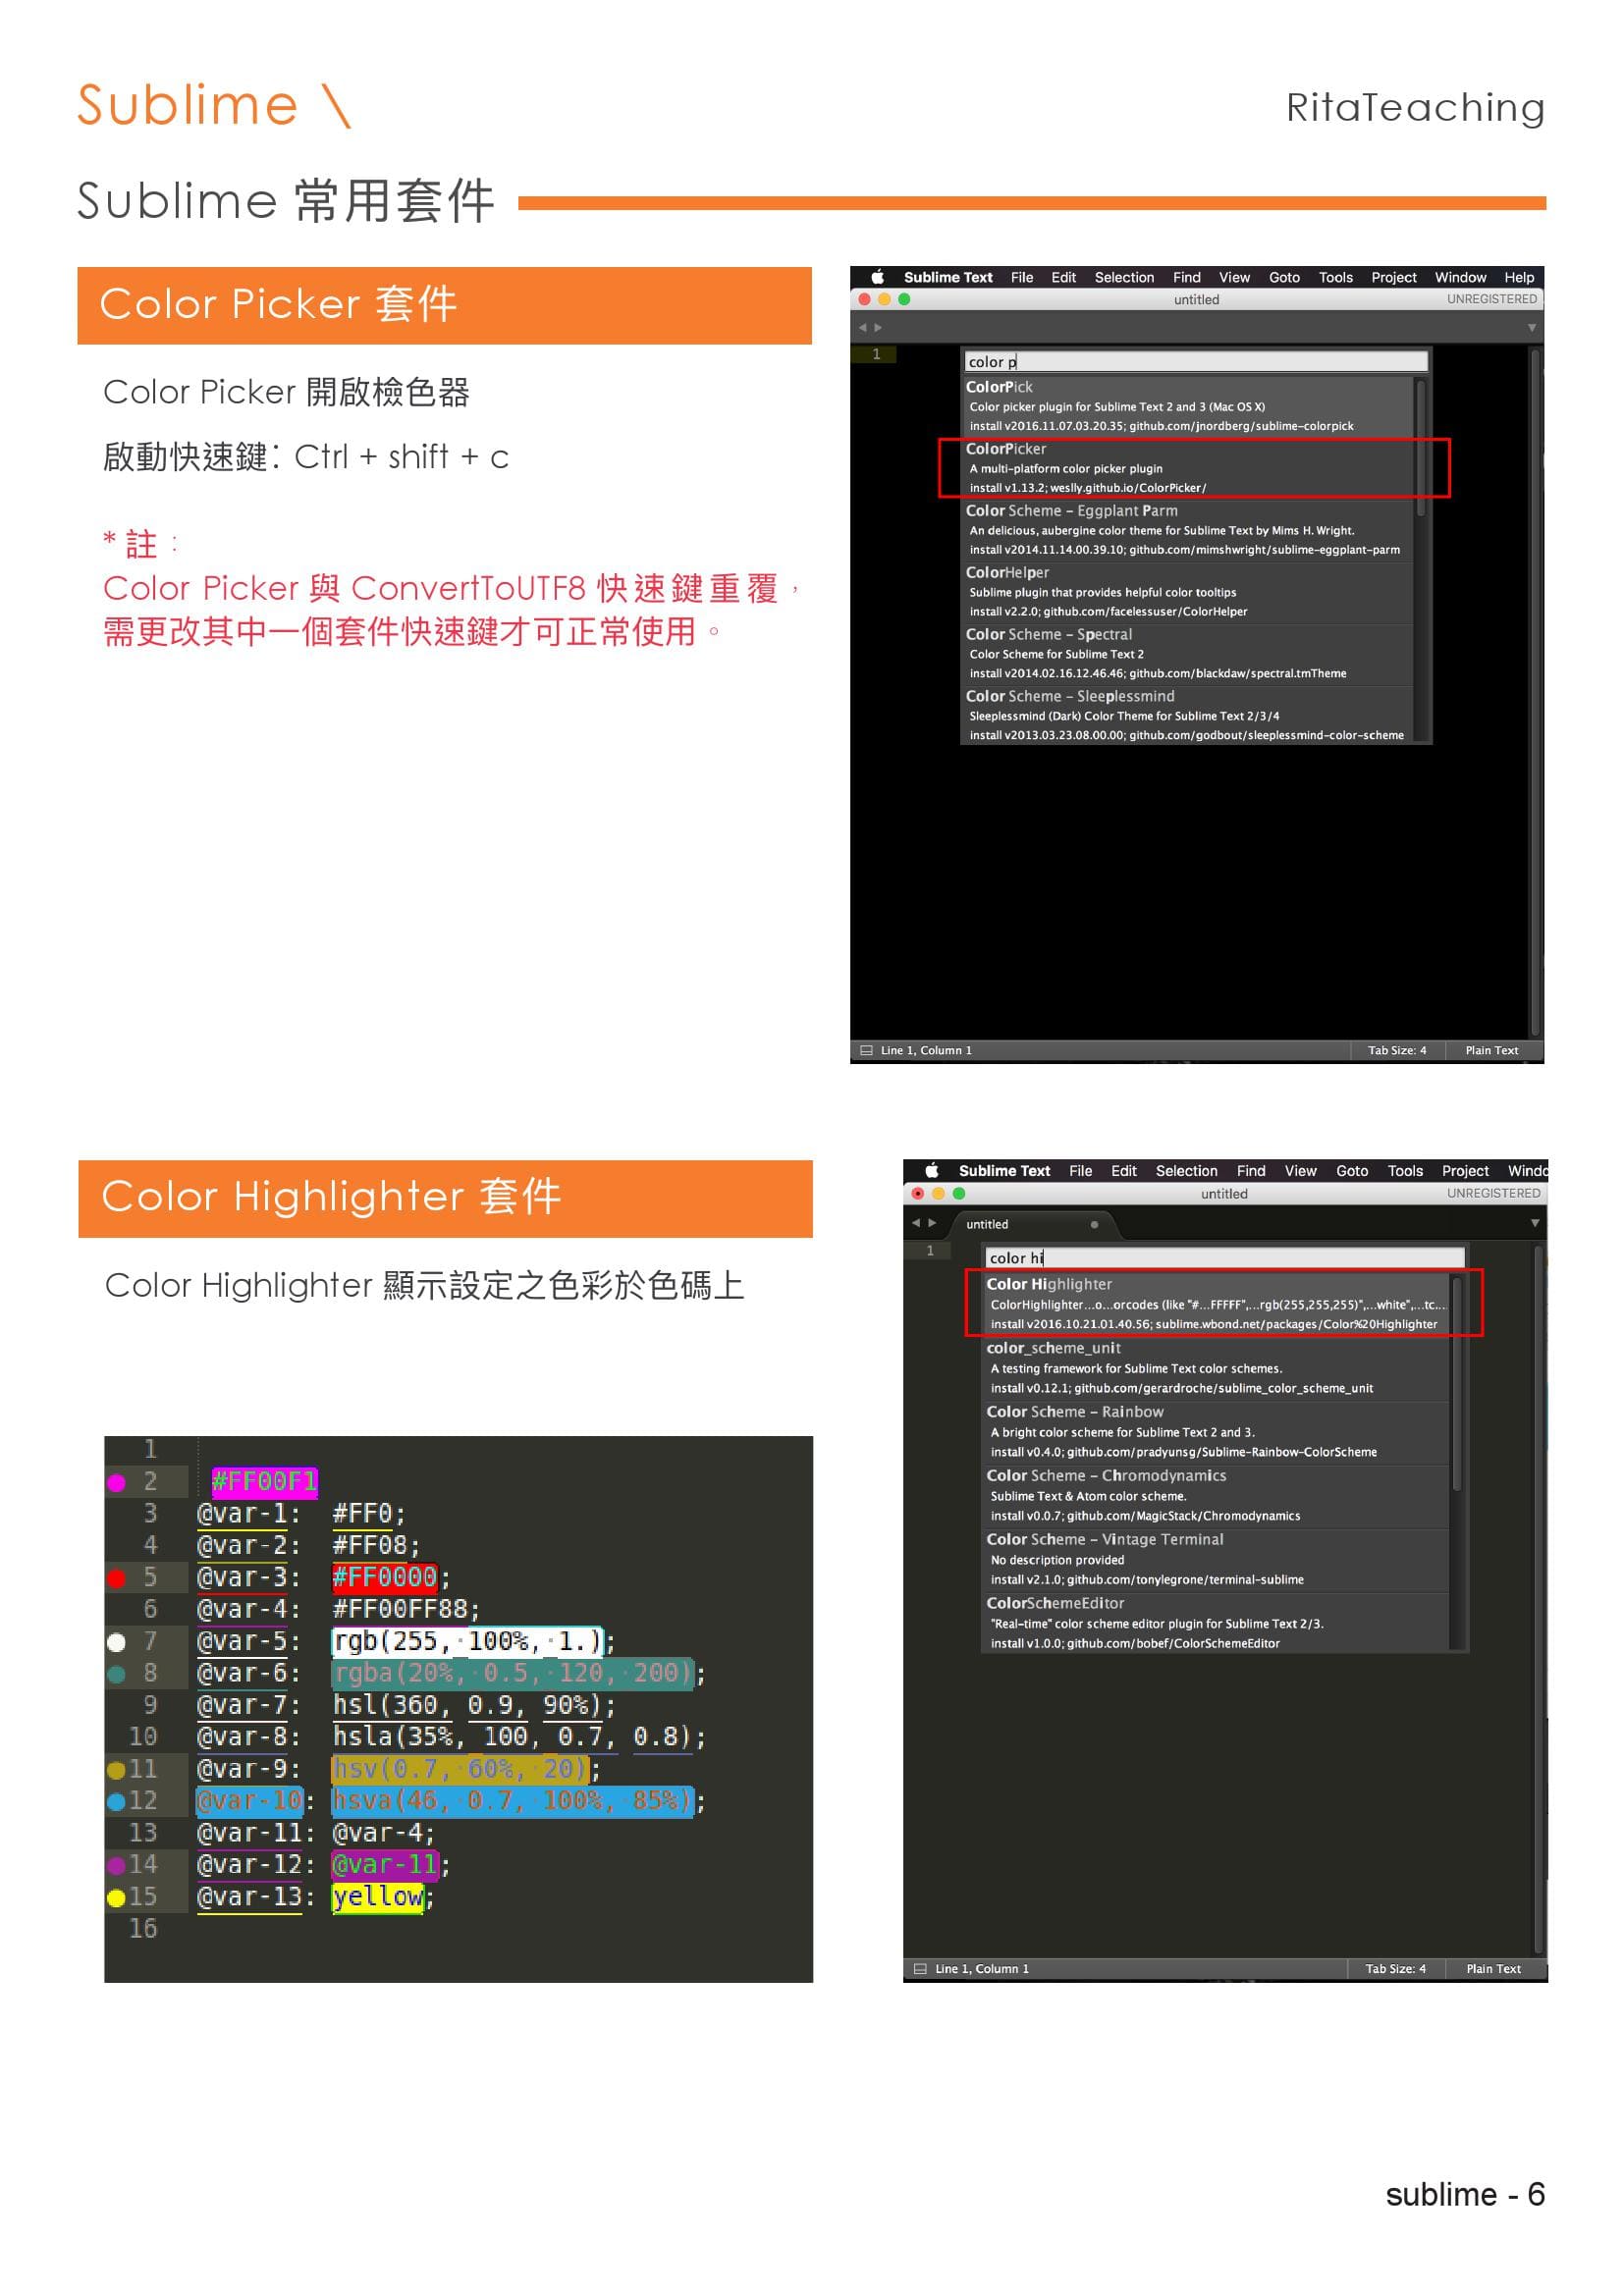Click the tab scroll-right arrow in the bottom Sublime window
Viewport: 1624px width, 2296px height.
[x=933, y=1223]
